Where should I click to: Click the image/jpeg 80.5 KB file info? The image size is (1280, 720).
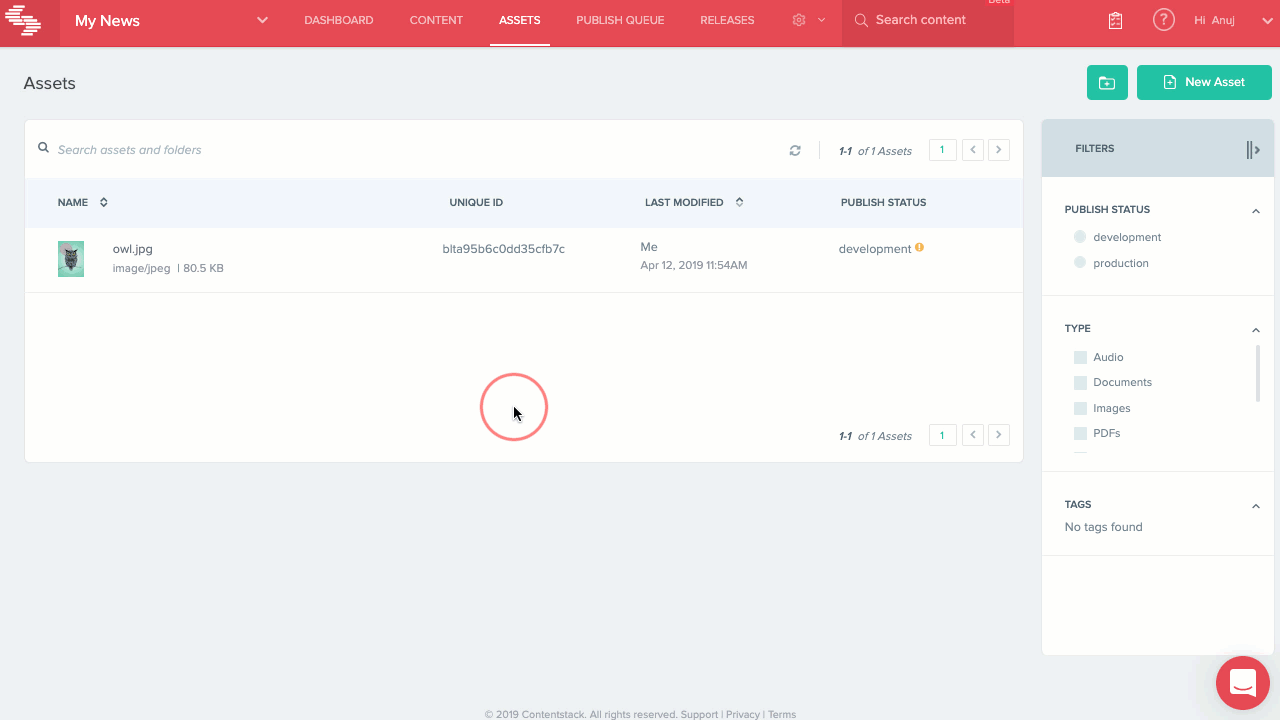pyautogui.click(x=168, y=268)
